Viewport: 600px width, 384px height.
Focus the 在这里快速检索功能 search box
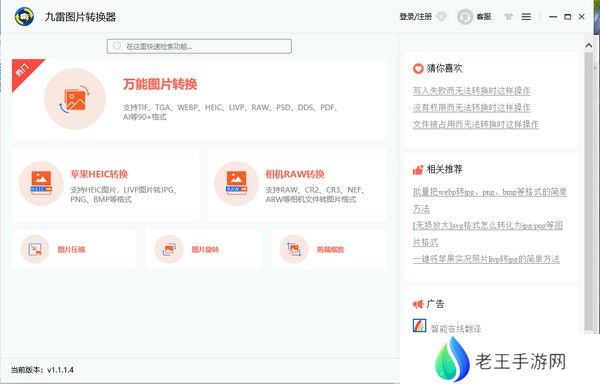pos(199,46)
